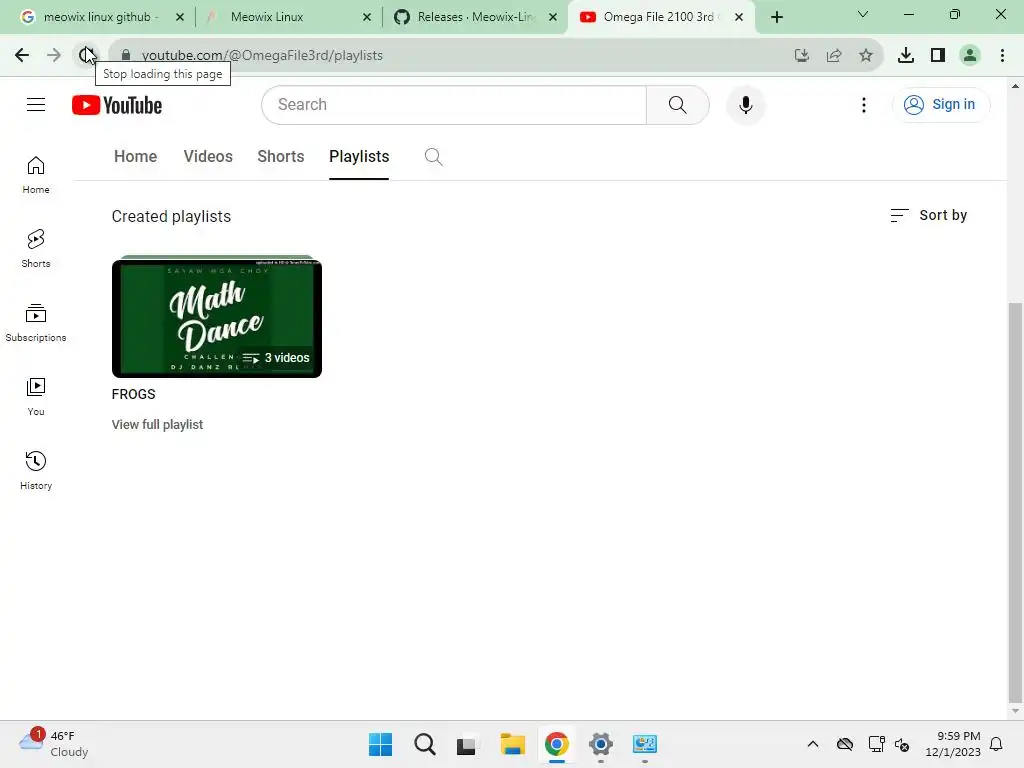Open the You section in sidebar
Screen dimensions: 1024x768
pos(36,396)
